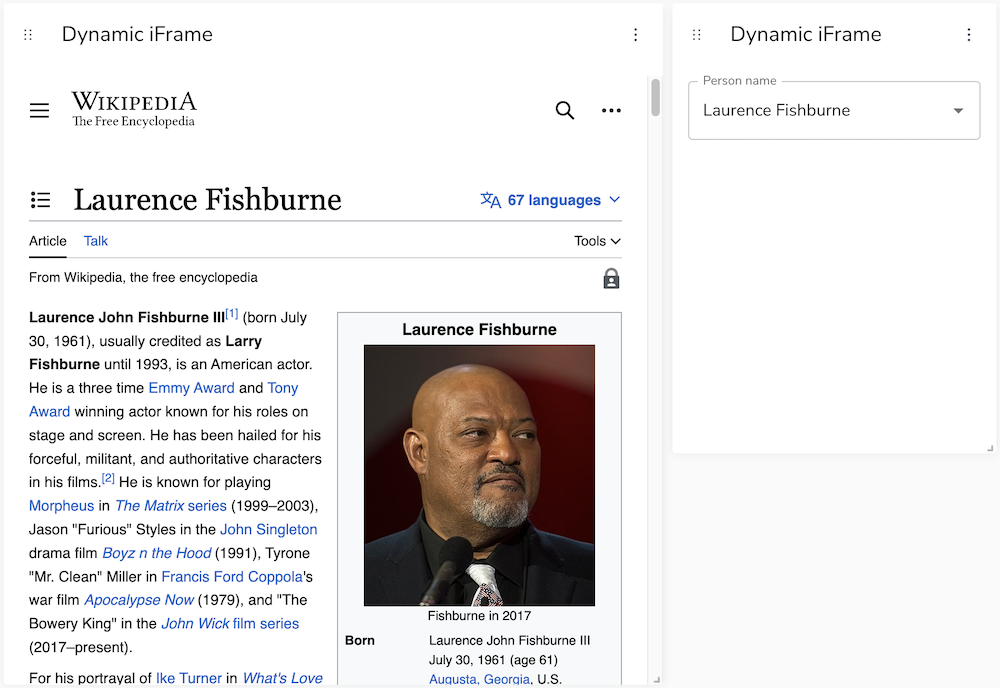1000x688 pixels.
Task: Open right Dynamic iFrame panel options menu
Action: pos(969,34)
